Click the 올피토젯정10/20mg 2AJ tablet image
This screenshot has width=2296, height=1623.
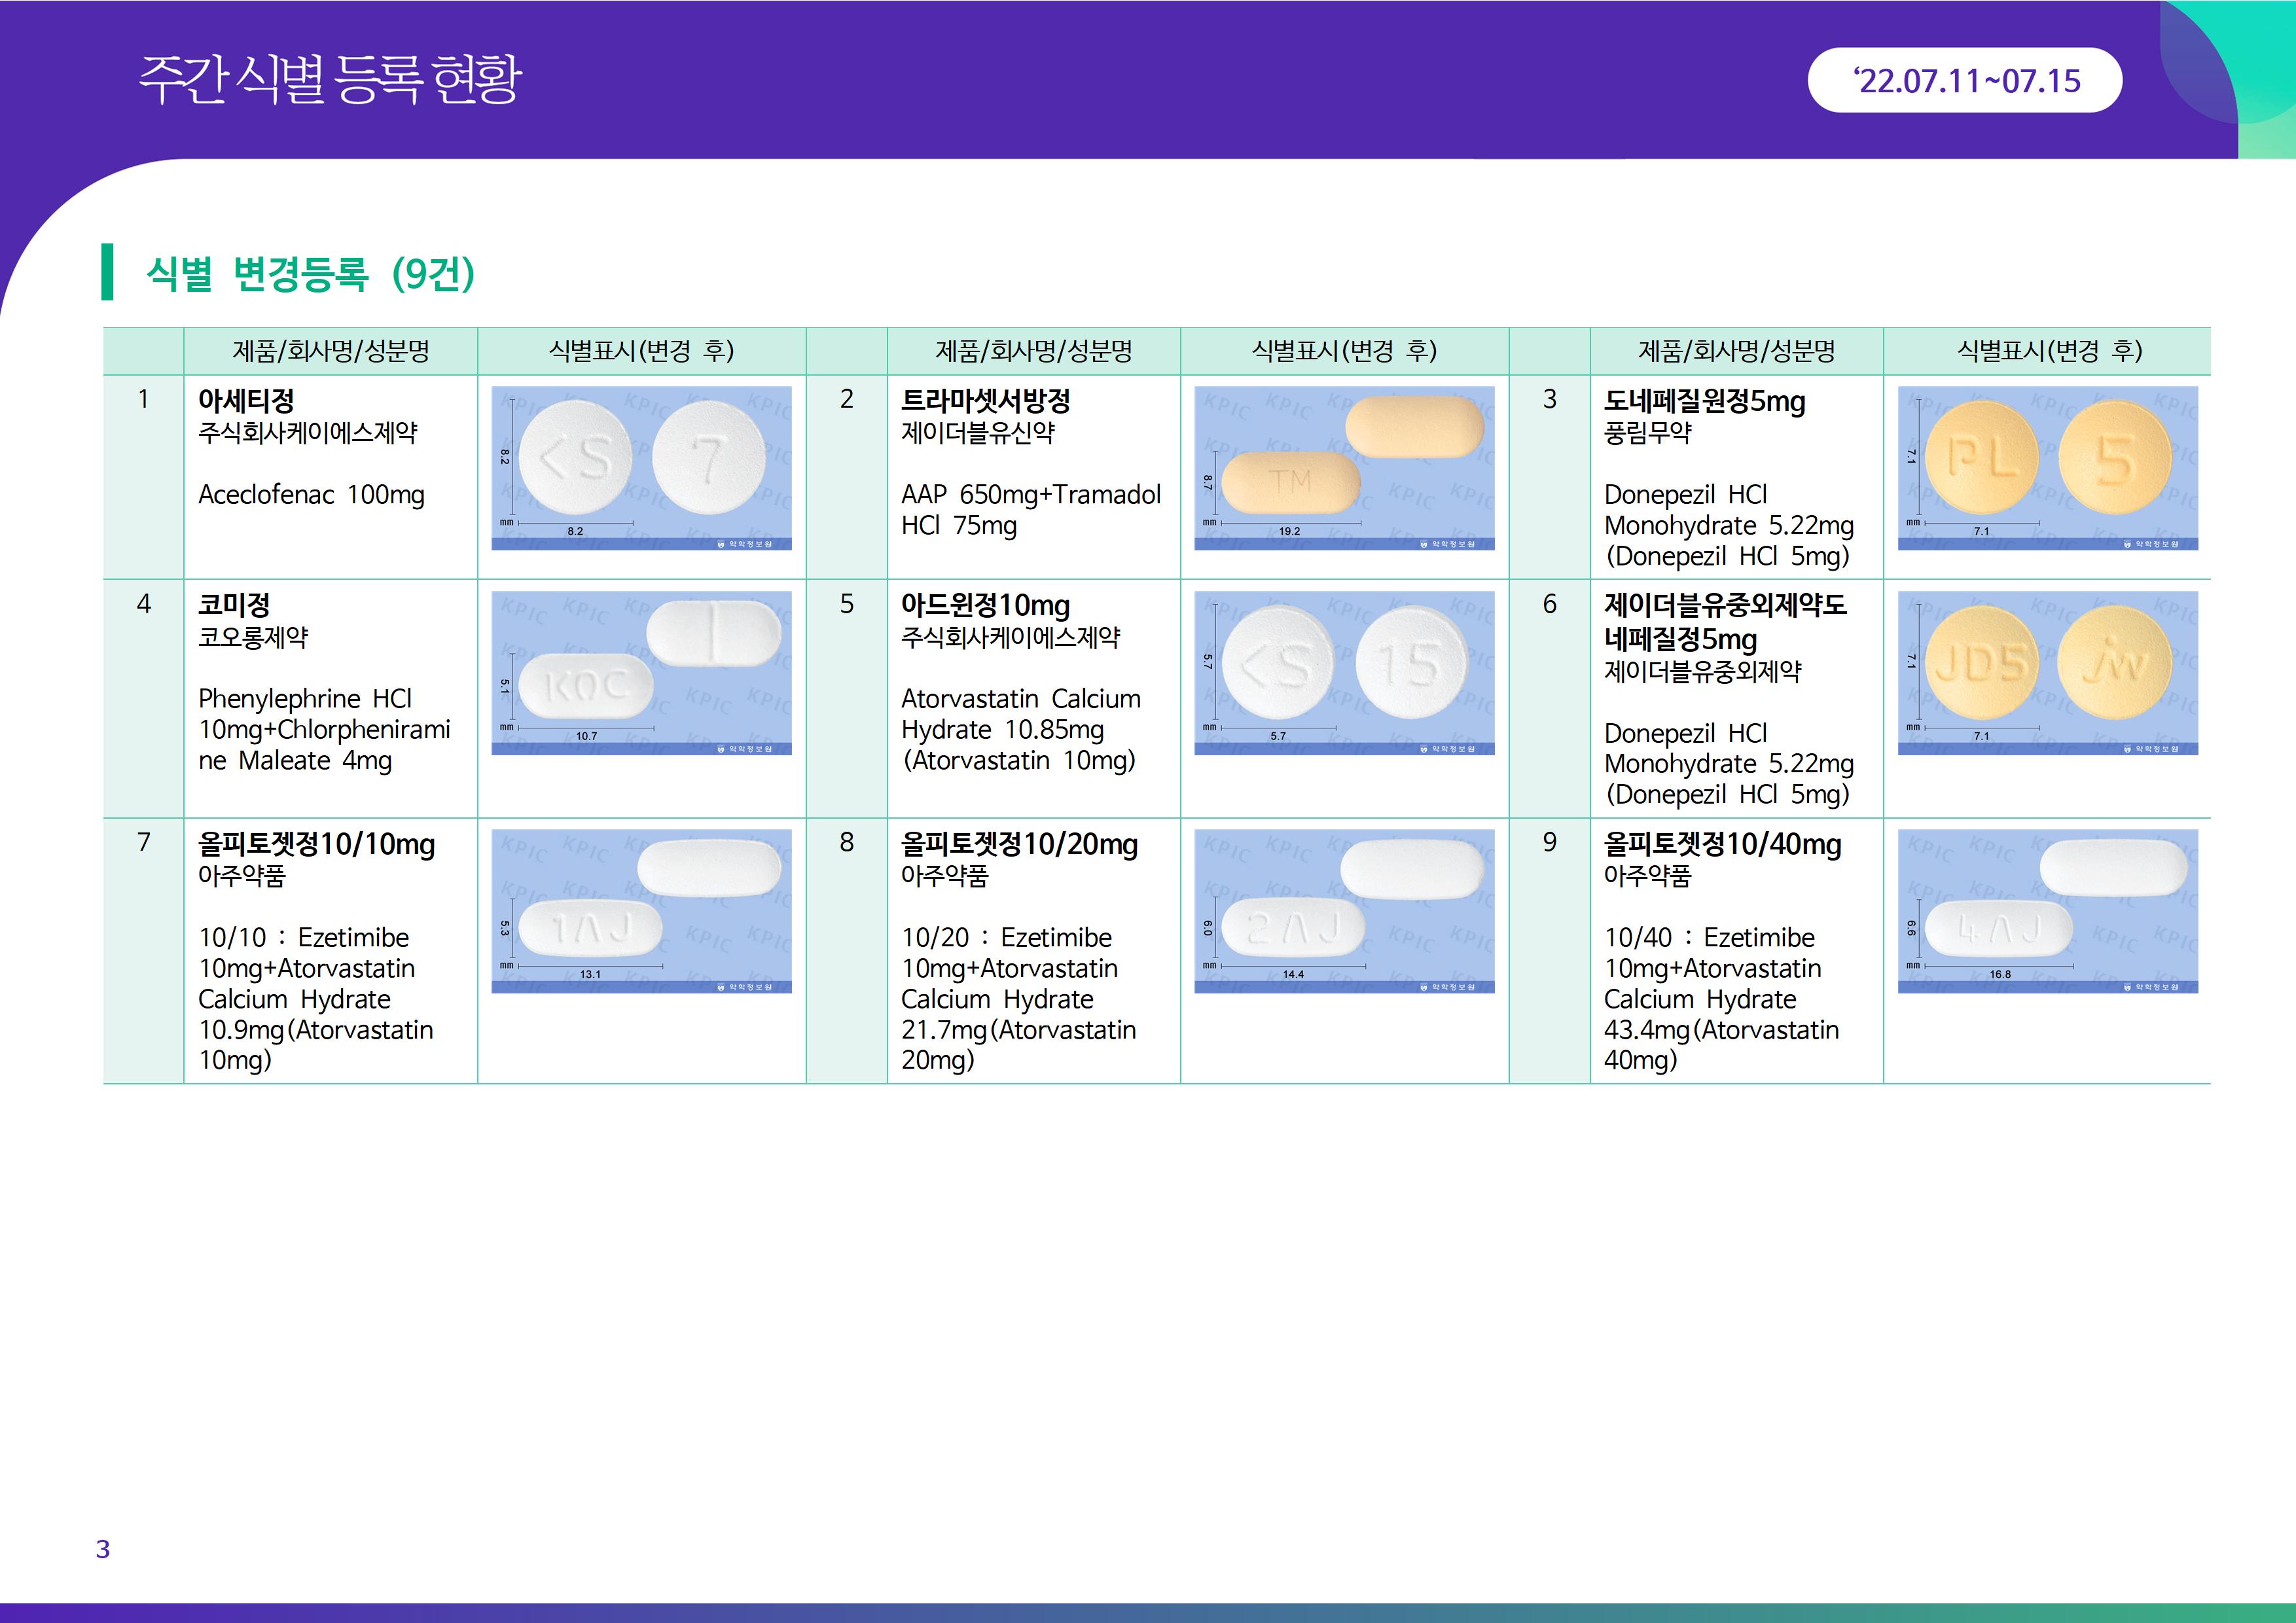click(x=1344, y=910)
